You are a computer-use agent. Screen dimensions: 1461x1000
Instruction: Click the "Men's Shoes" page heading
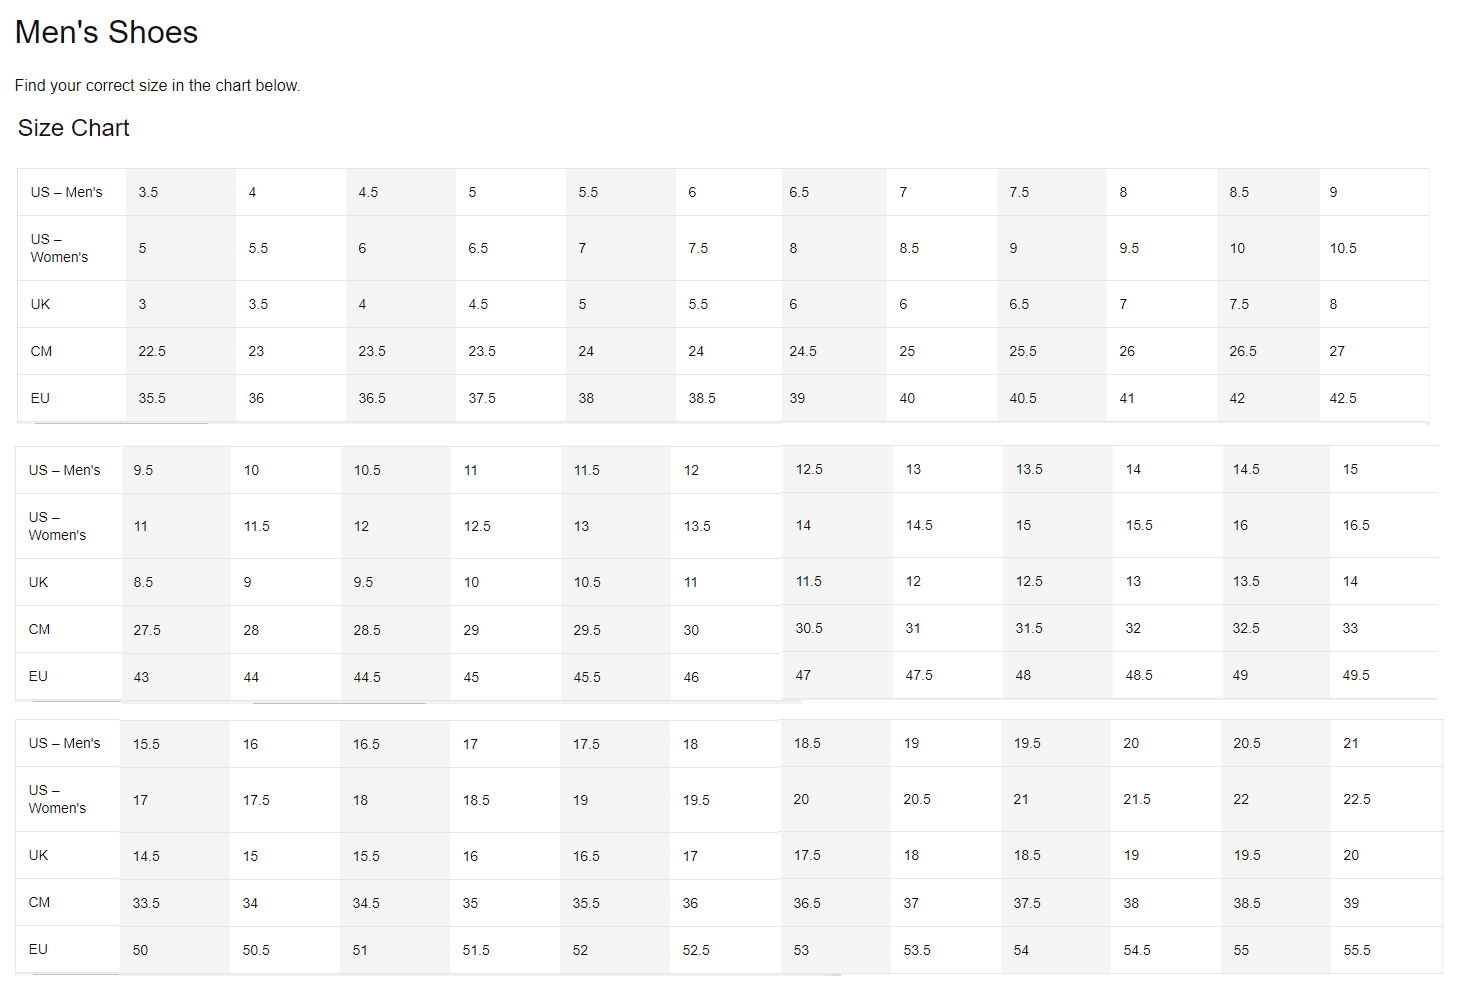pyautogui.click(x=106, y=32)
